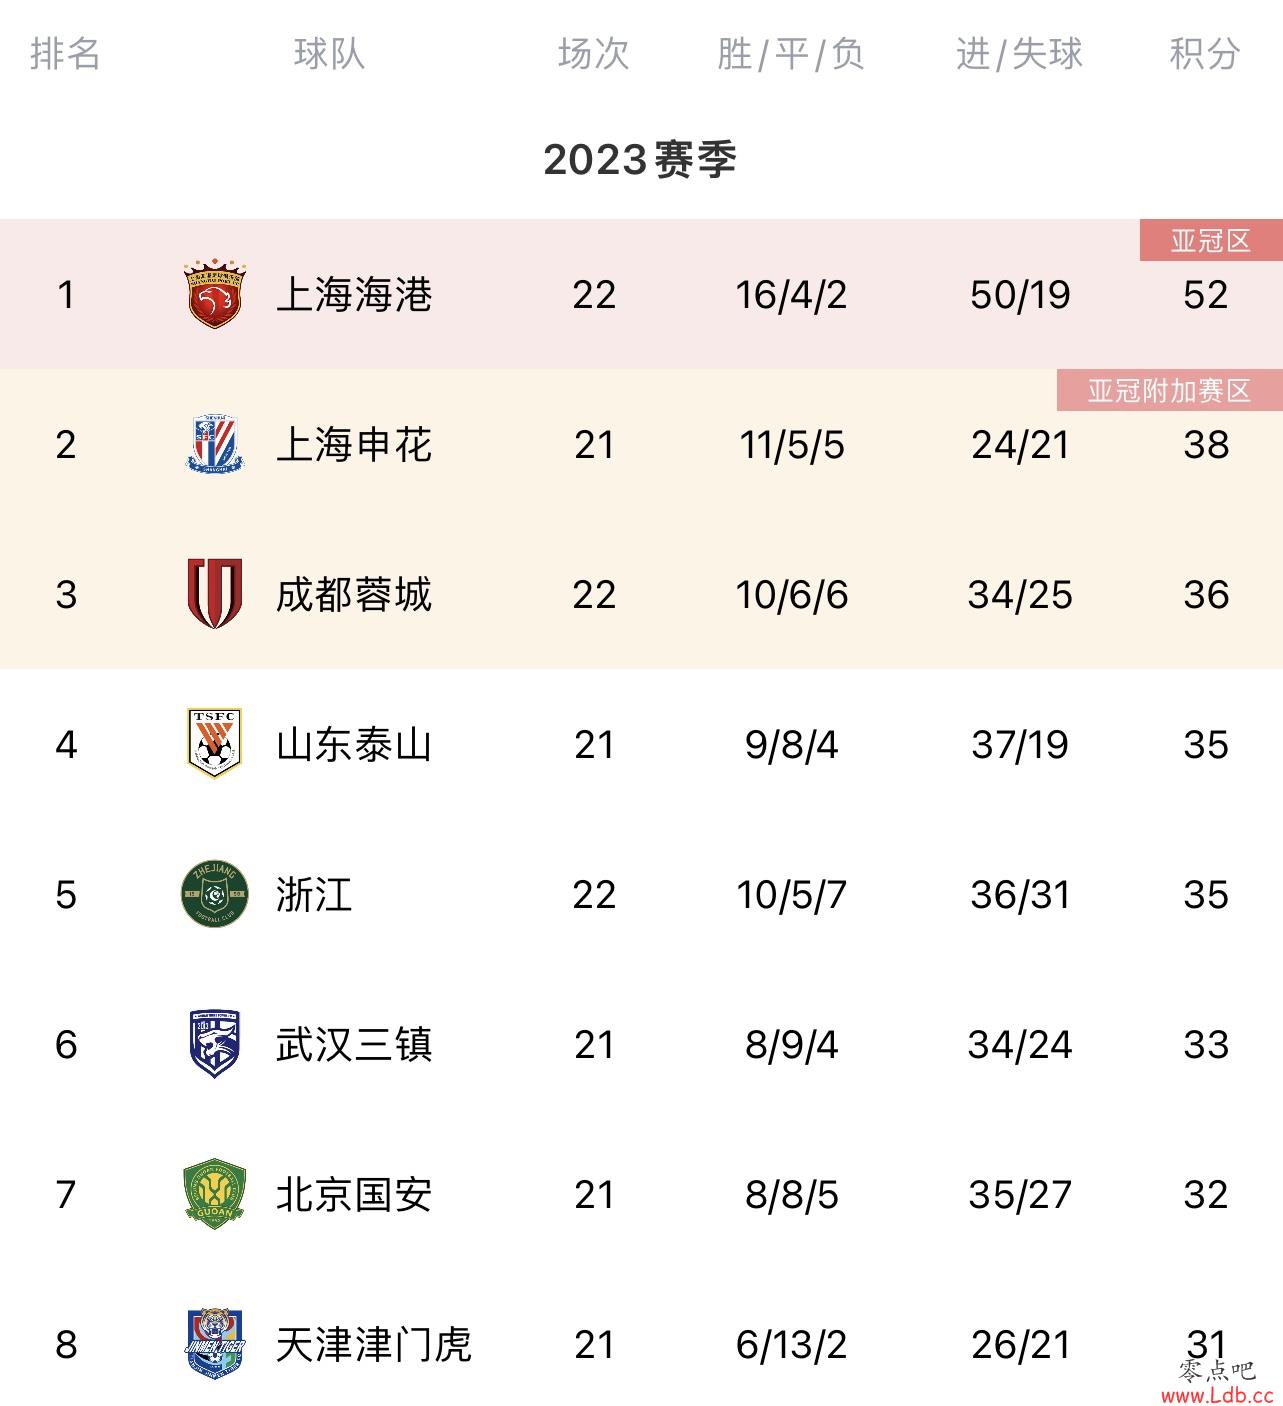
Task: Select the 积分 column header
Action: click(x=1205, y=53)
